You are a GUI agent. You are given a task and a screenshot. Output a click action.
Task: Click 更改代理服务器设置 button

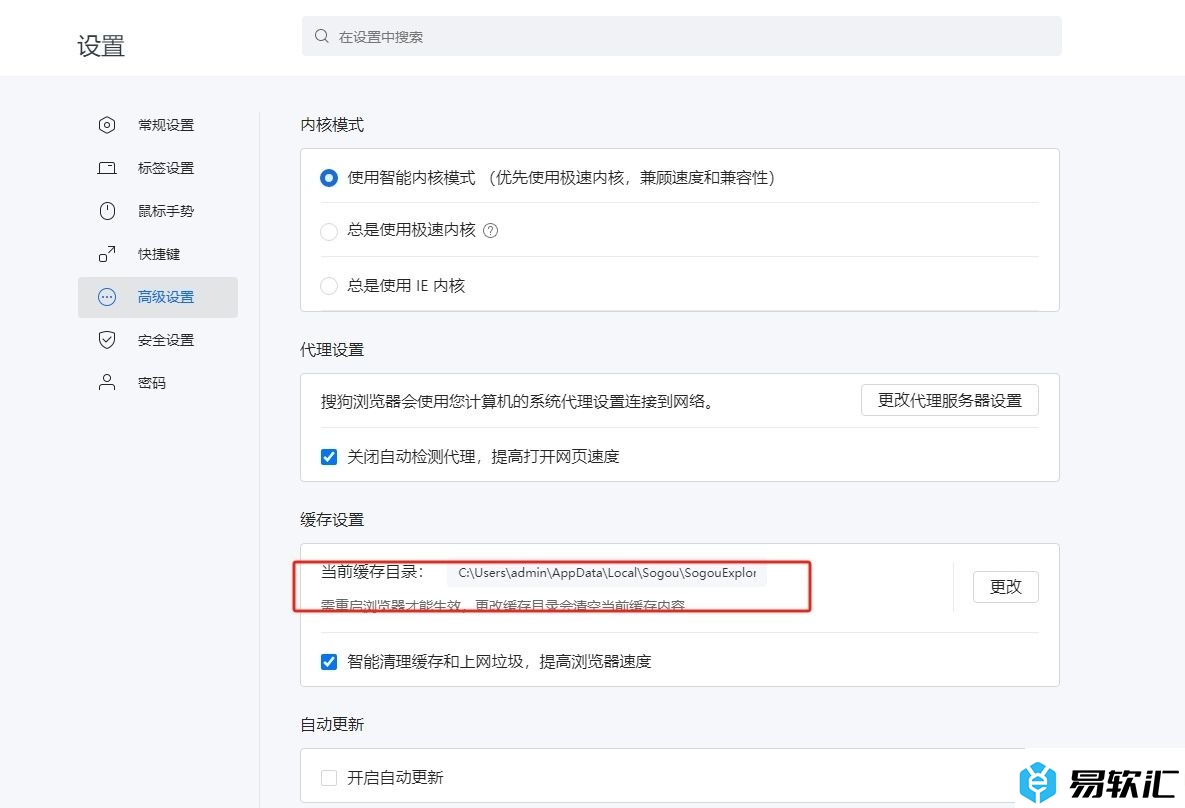click(949, 400)
